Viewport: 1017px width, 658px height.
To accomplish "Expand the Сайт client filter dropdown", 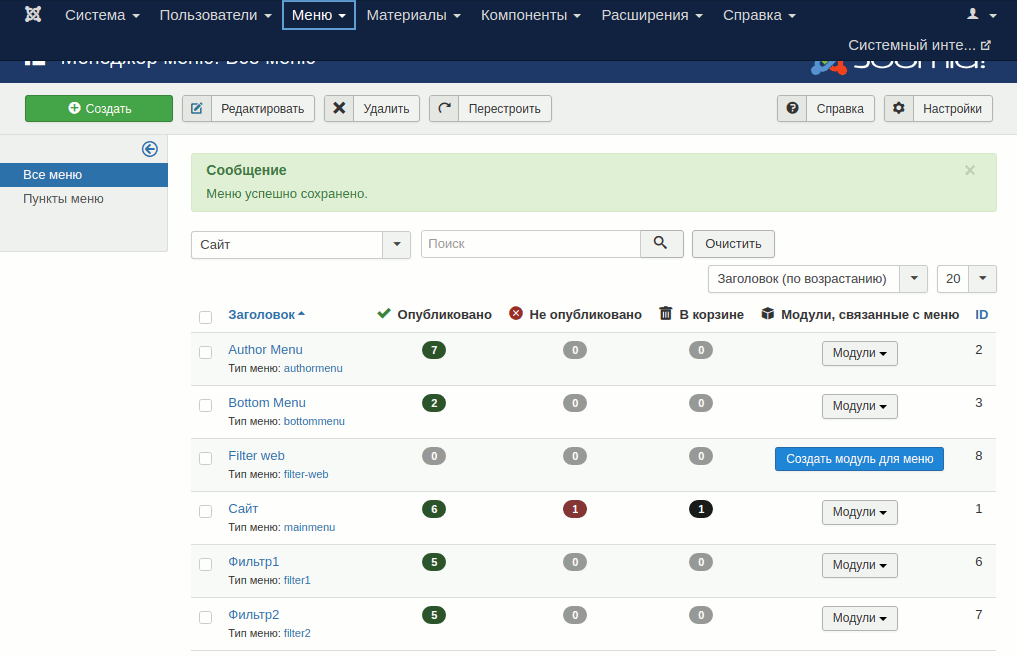I will pos(397,244).
